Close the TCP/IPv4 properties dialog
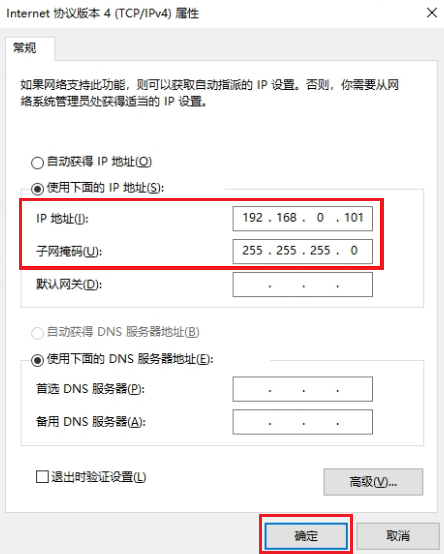Image resolution: width=444 pixels, height=554 pixels. pos(432,13)
